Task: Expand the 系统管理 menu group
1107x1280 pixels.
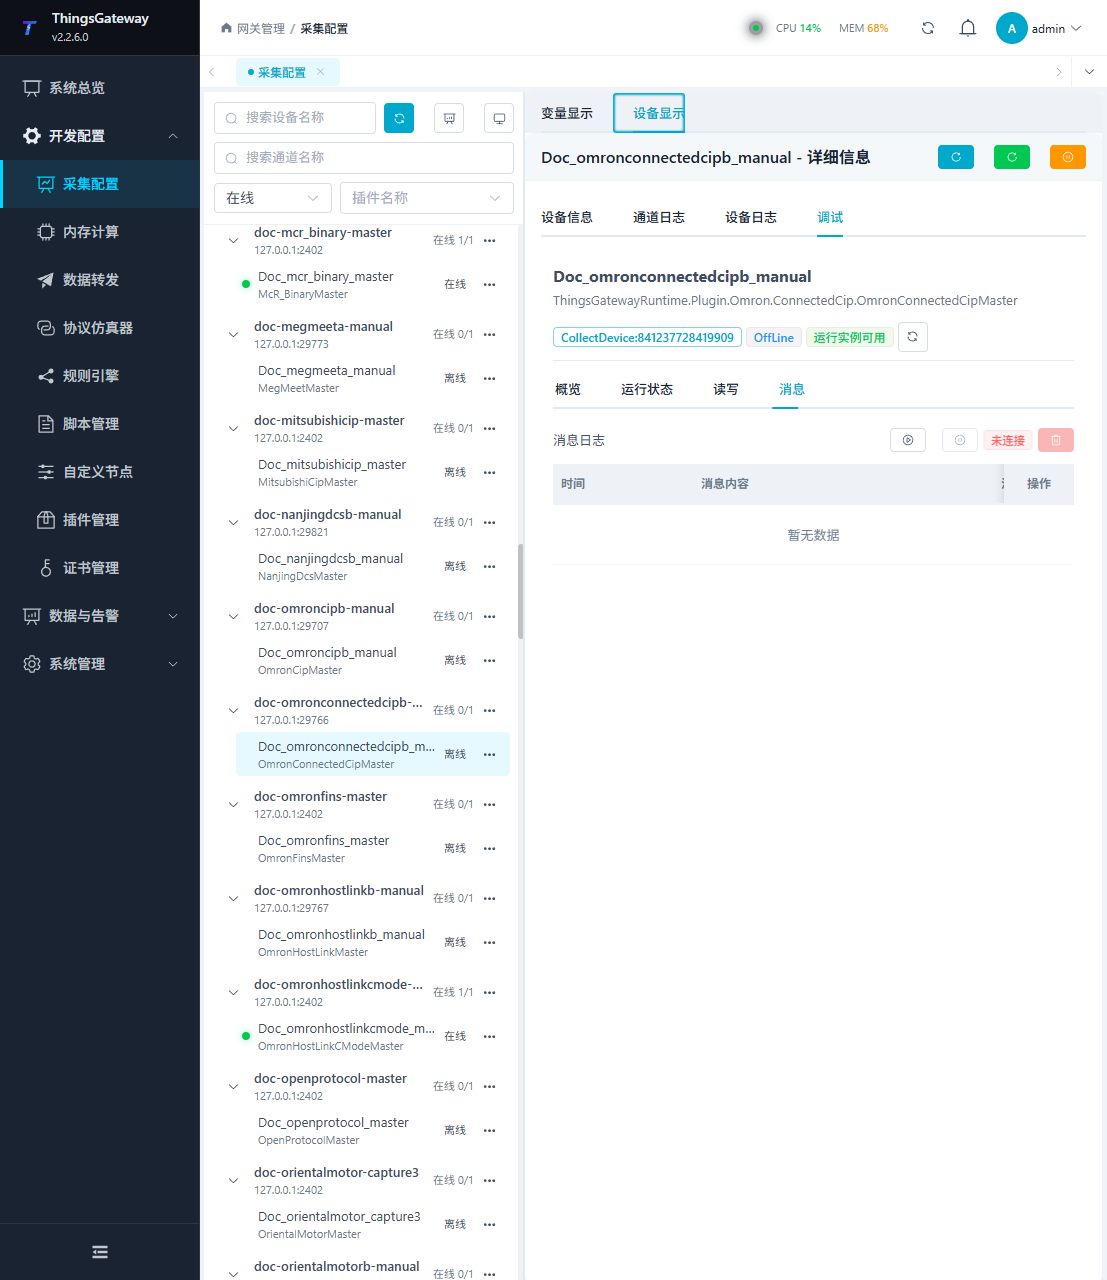Action: click(100, 664)
